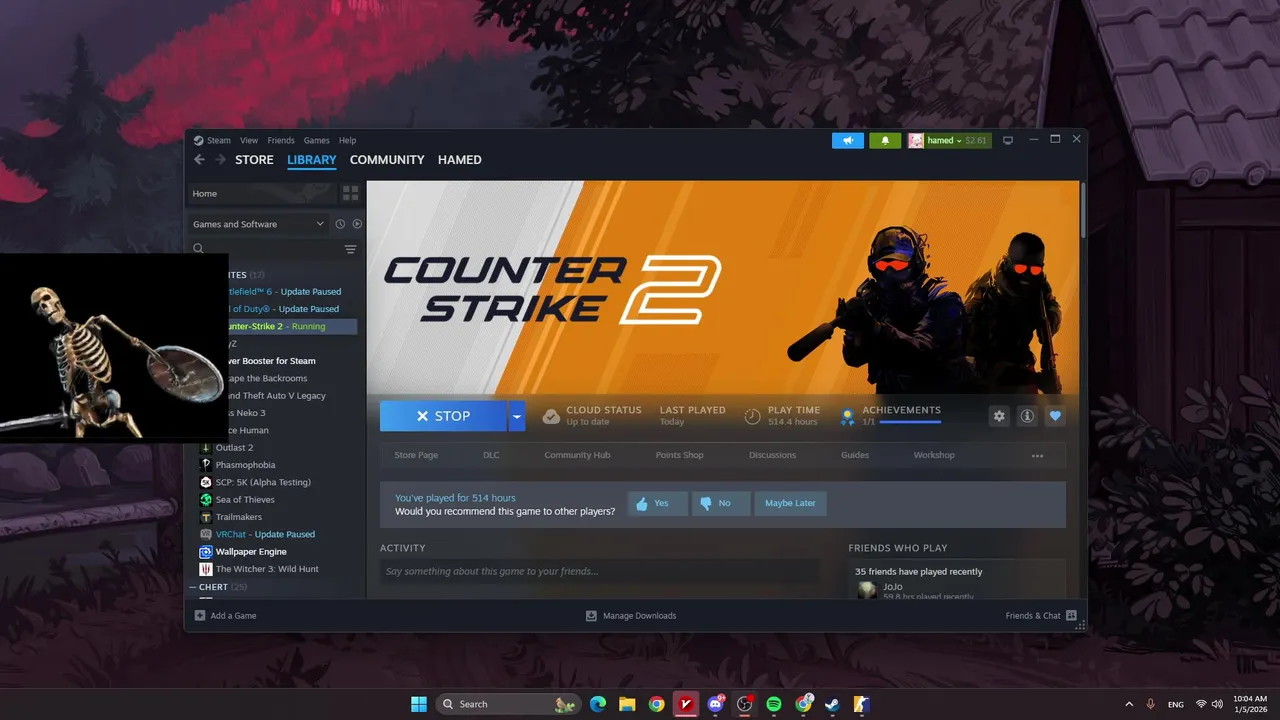Screen dimensions: 1280x720
Task: Open the Points Shop link
Action: pos(679,455)
